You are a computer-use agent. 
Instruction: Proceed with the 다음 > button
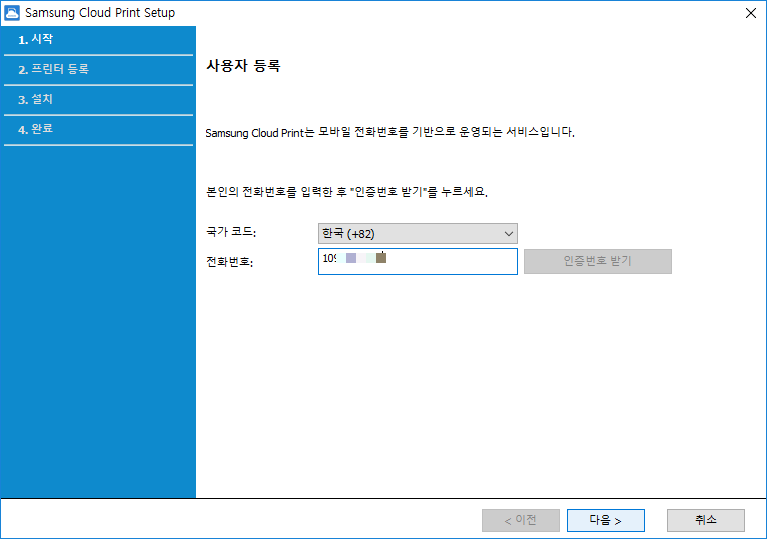pyautogui.click(x=606, y=520)
